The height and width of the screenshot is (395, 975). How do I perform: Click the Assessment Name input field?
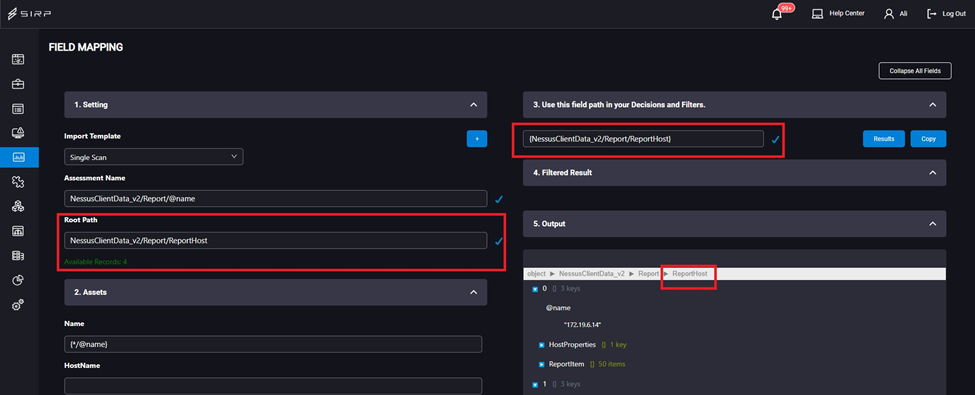point(275,198)
